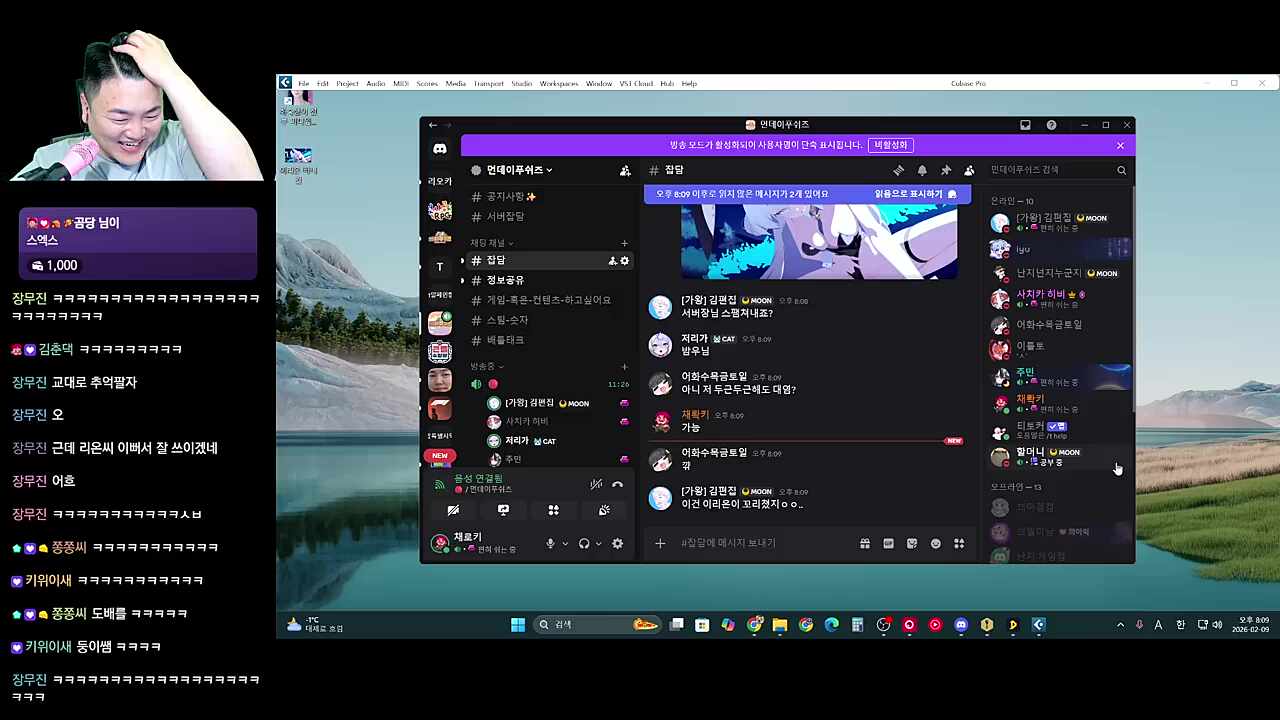Open the GIF picker
The height and width of the screenshot is (720, 1280).
(x=888, y=543)
